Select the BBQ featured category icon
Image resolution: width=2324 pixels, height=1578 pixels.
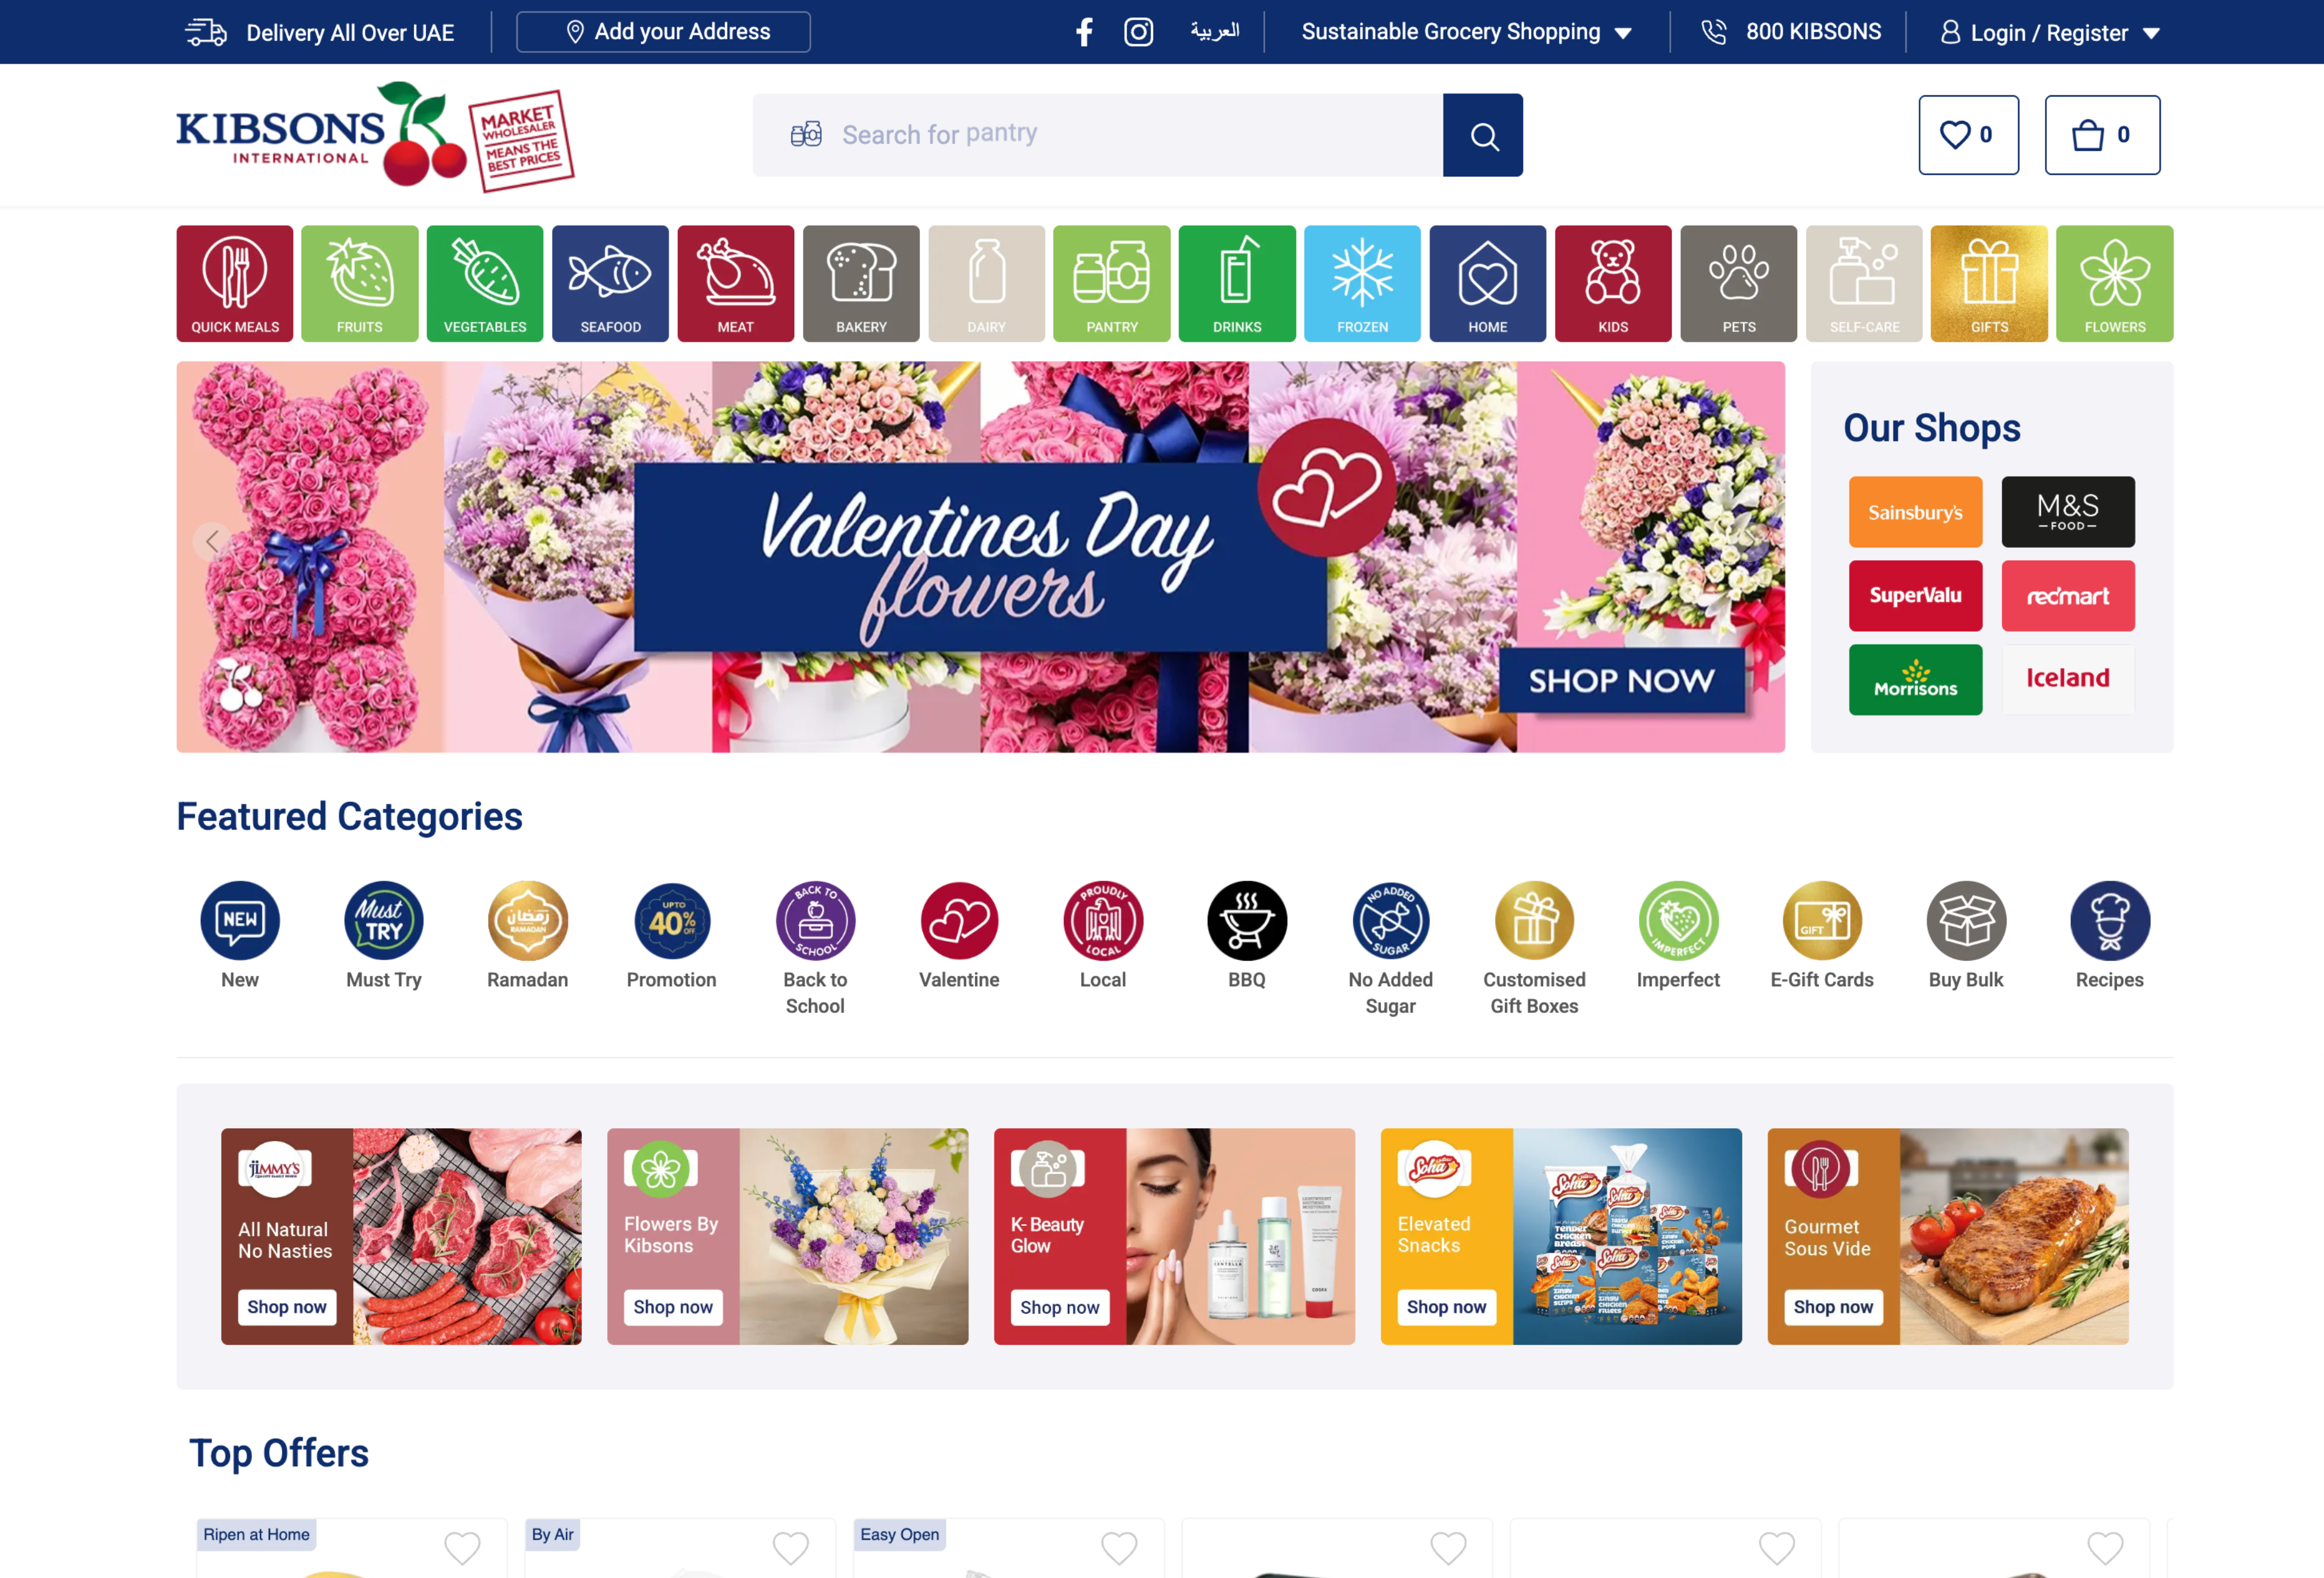coord(1246,920)
